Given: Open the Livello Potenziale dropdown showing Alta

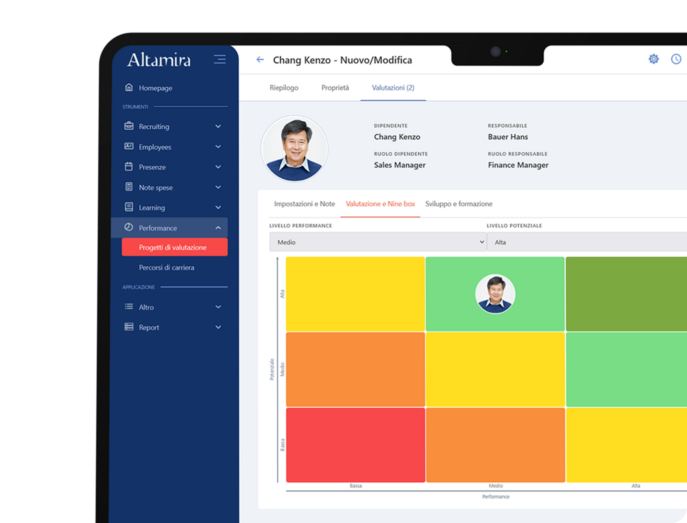Looking at the screenshot, I should 587,242.
